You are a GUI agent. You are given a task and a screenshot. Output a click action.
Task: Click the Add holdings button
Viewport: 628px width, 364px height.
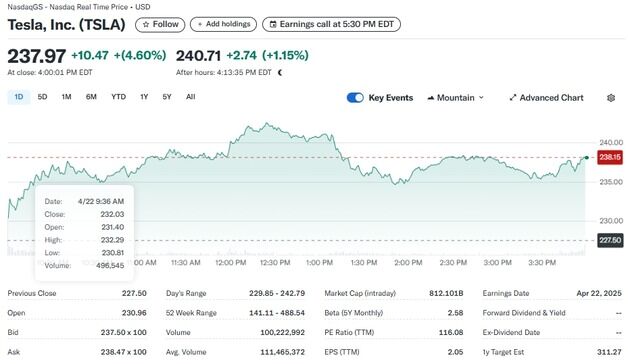click(223, 24)
